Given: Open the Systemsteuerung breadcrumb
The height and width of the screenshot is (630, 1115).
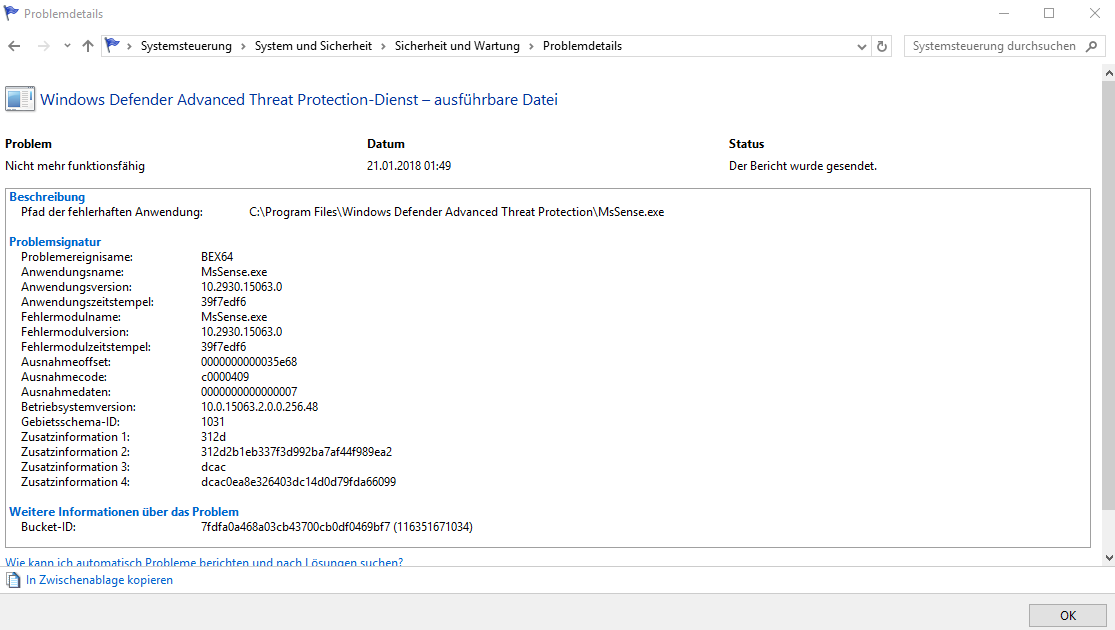Looking at the screenshot, I should (186, 46).
